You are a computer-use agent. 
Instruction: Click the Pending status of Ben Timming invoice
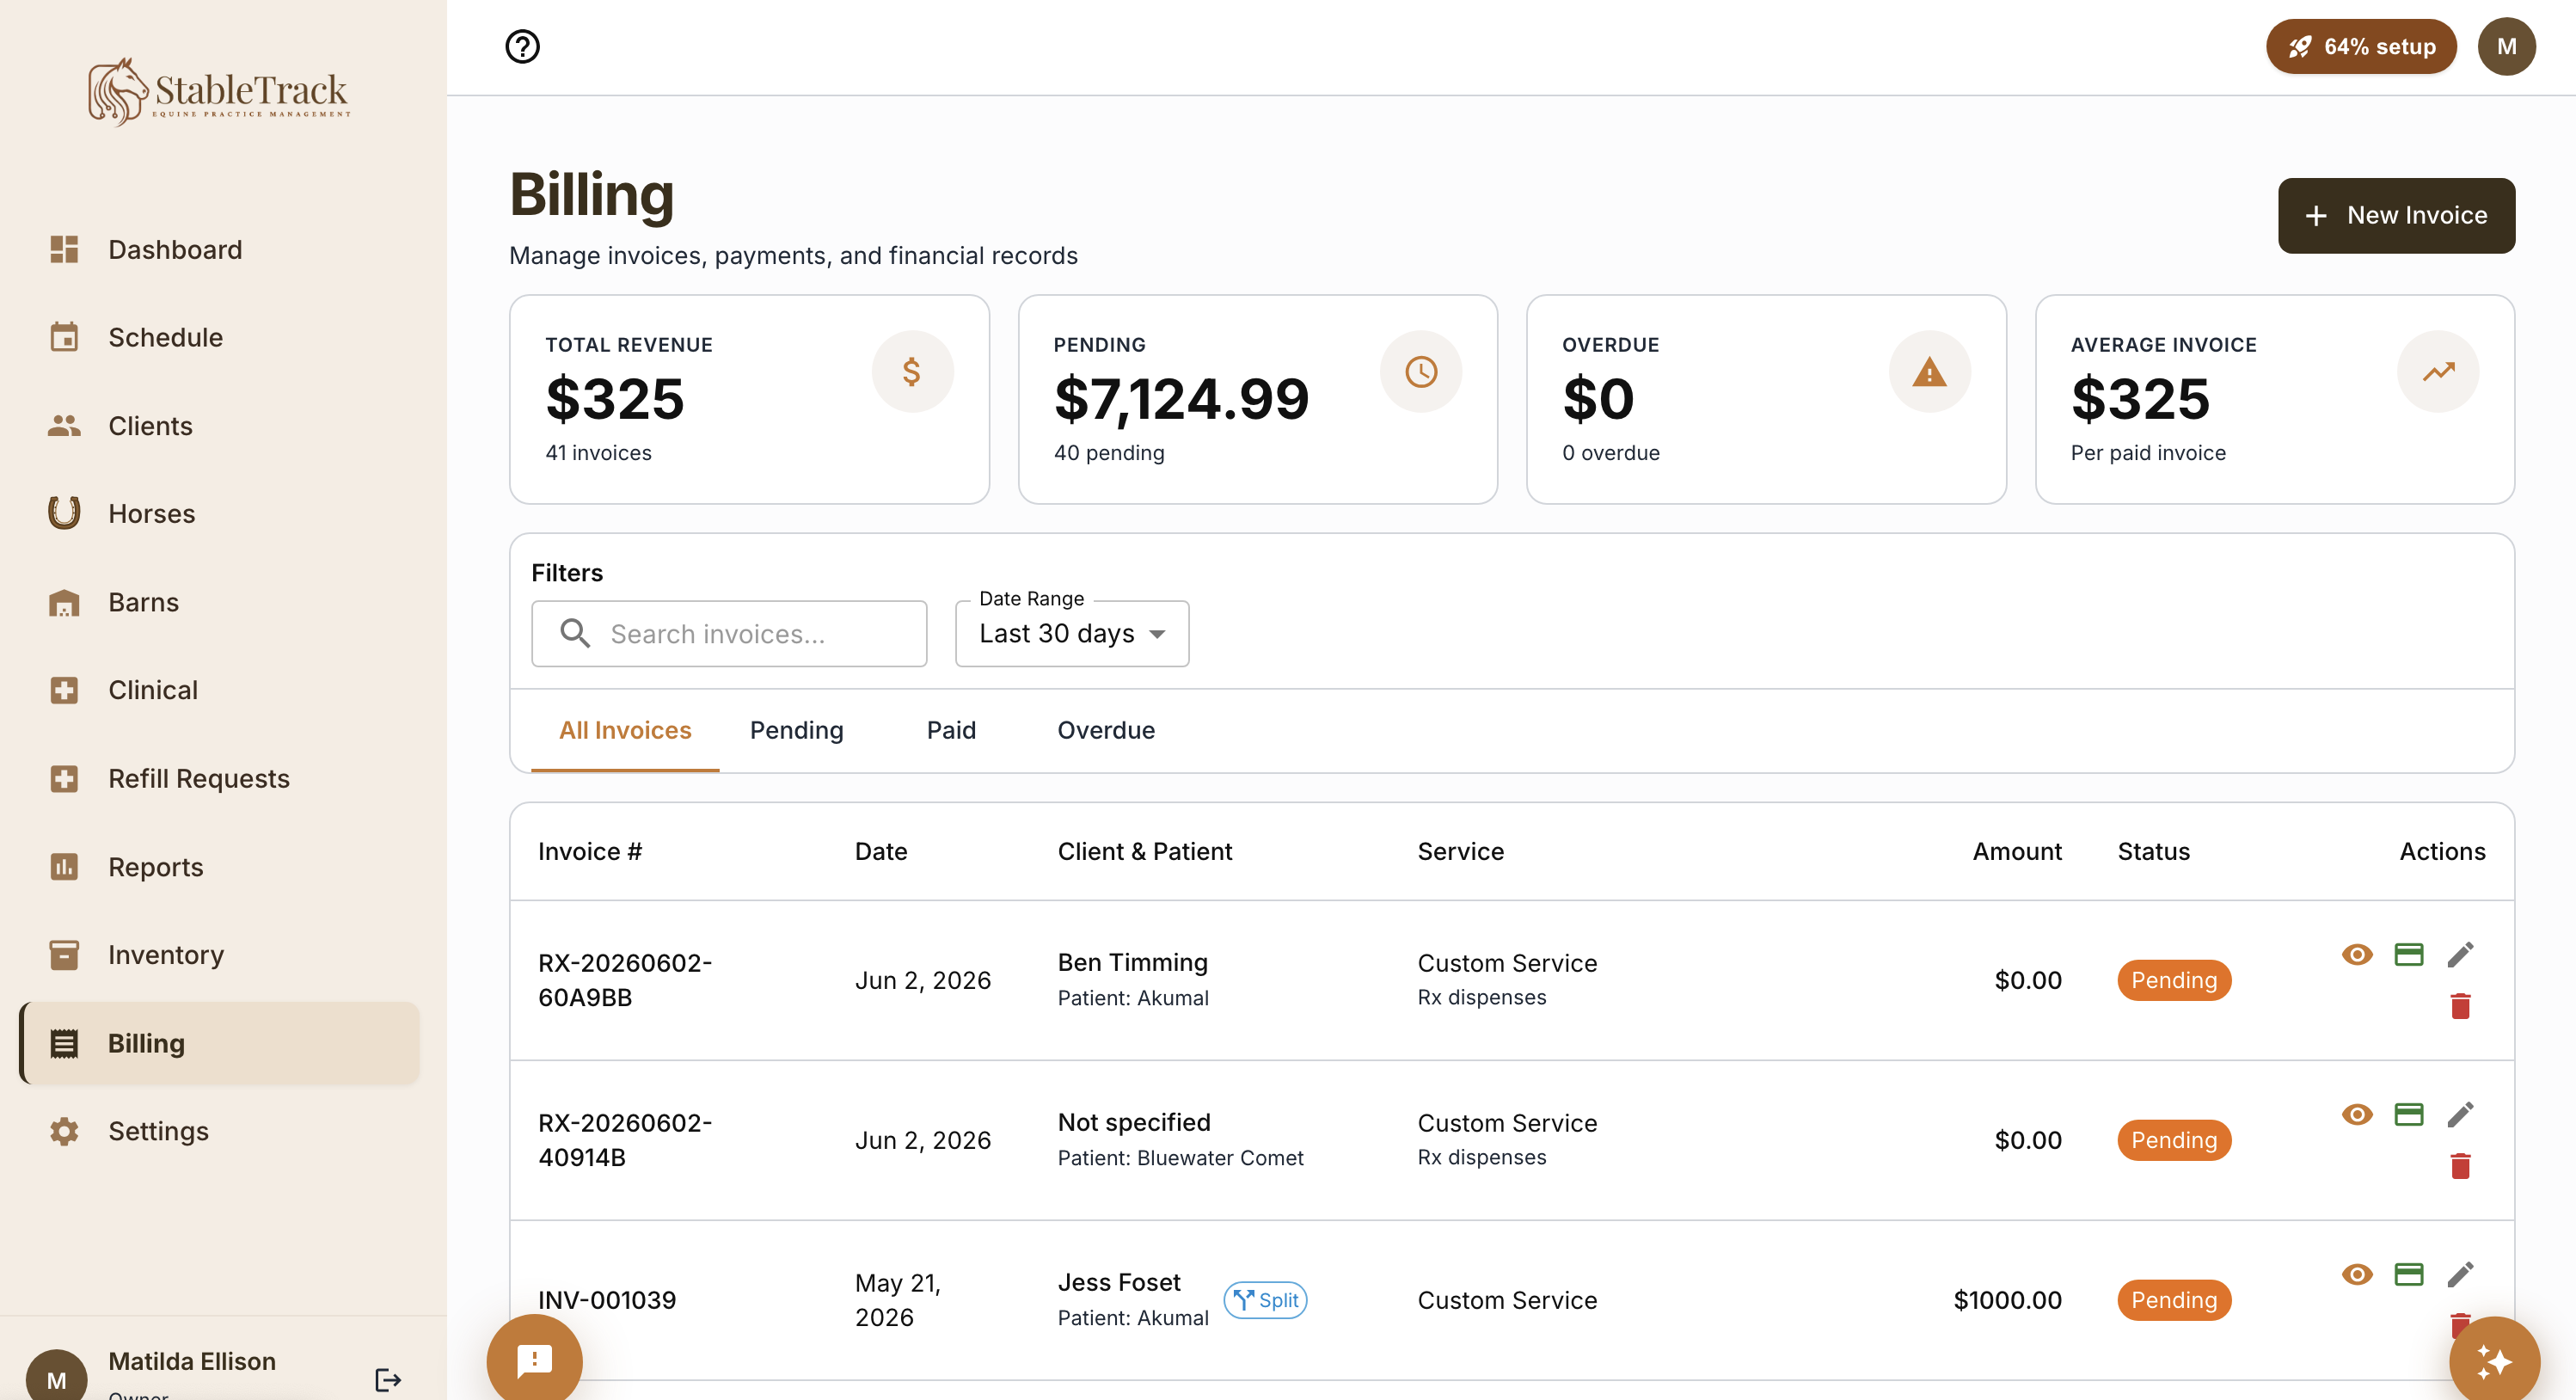coord(2174,980)
